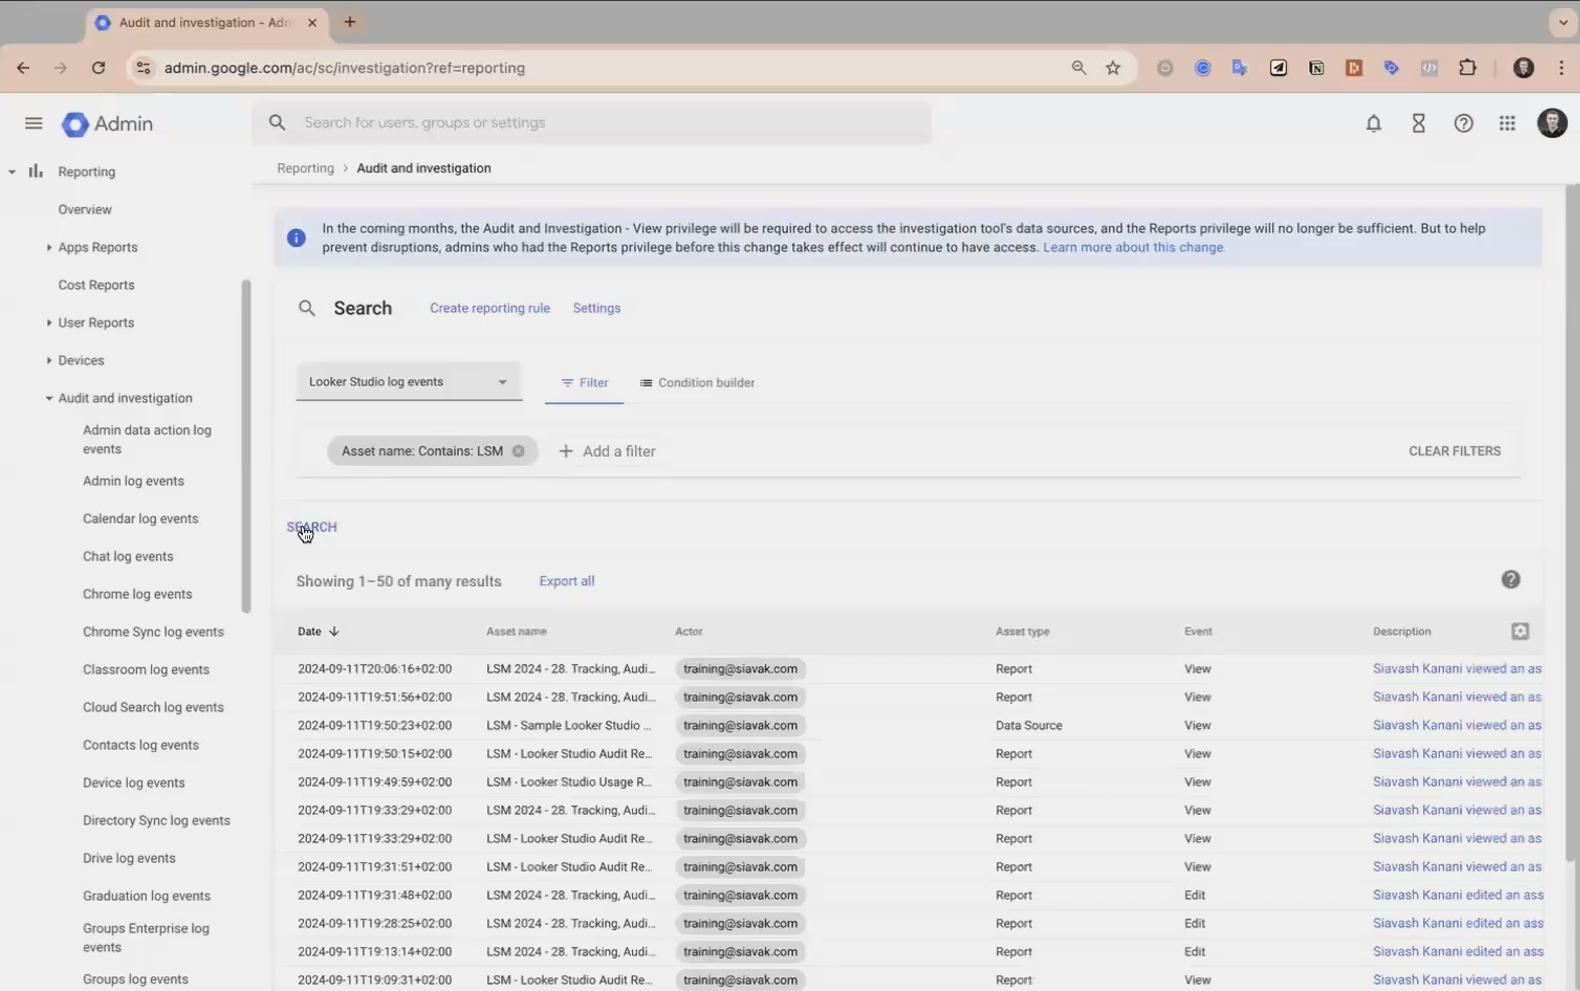This screenshot has height=991, width=1580.
Task: Switch to Condition builder tab
Action: point(697,383)
